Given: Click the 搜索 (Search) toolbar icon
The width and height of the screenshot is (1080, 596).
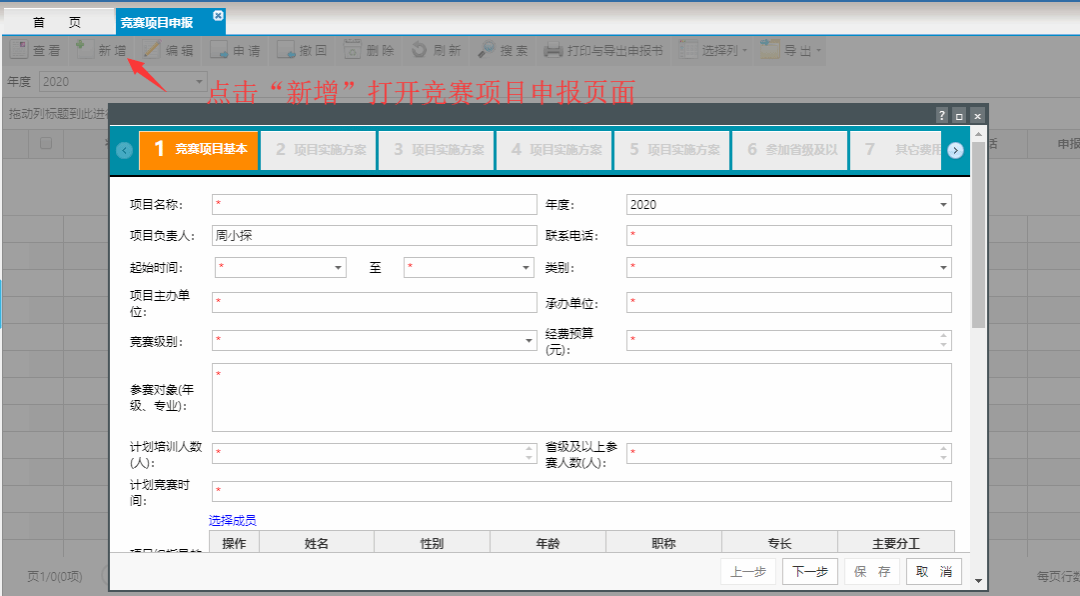Looking at the screenshot, I should click(x=485, y=50).
